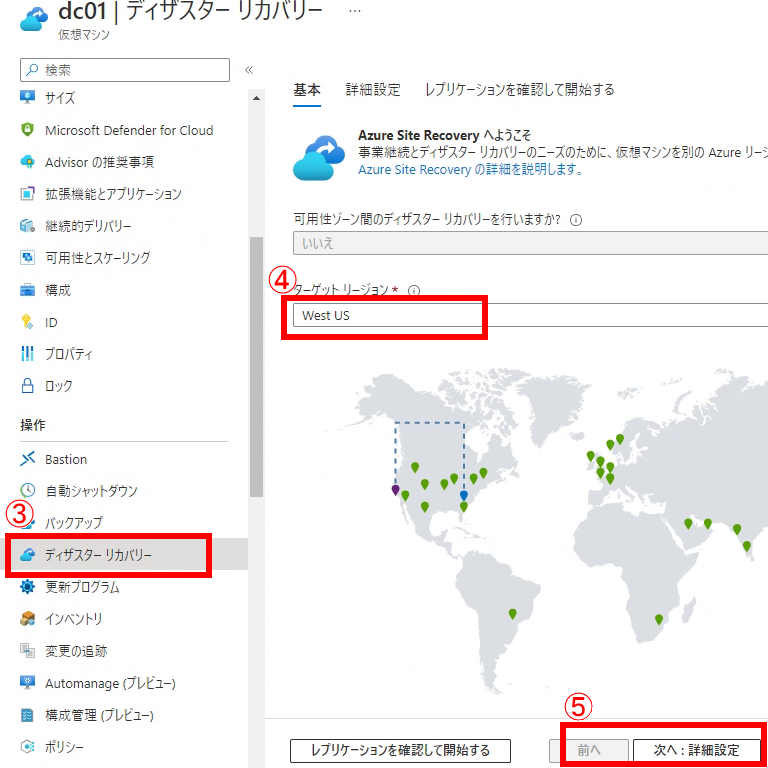
Task: Switch to the 詳細設定 tab
Action: click(373, 90)
